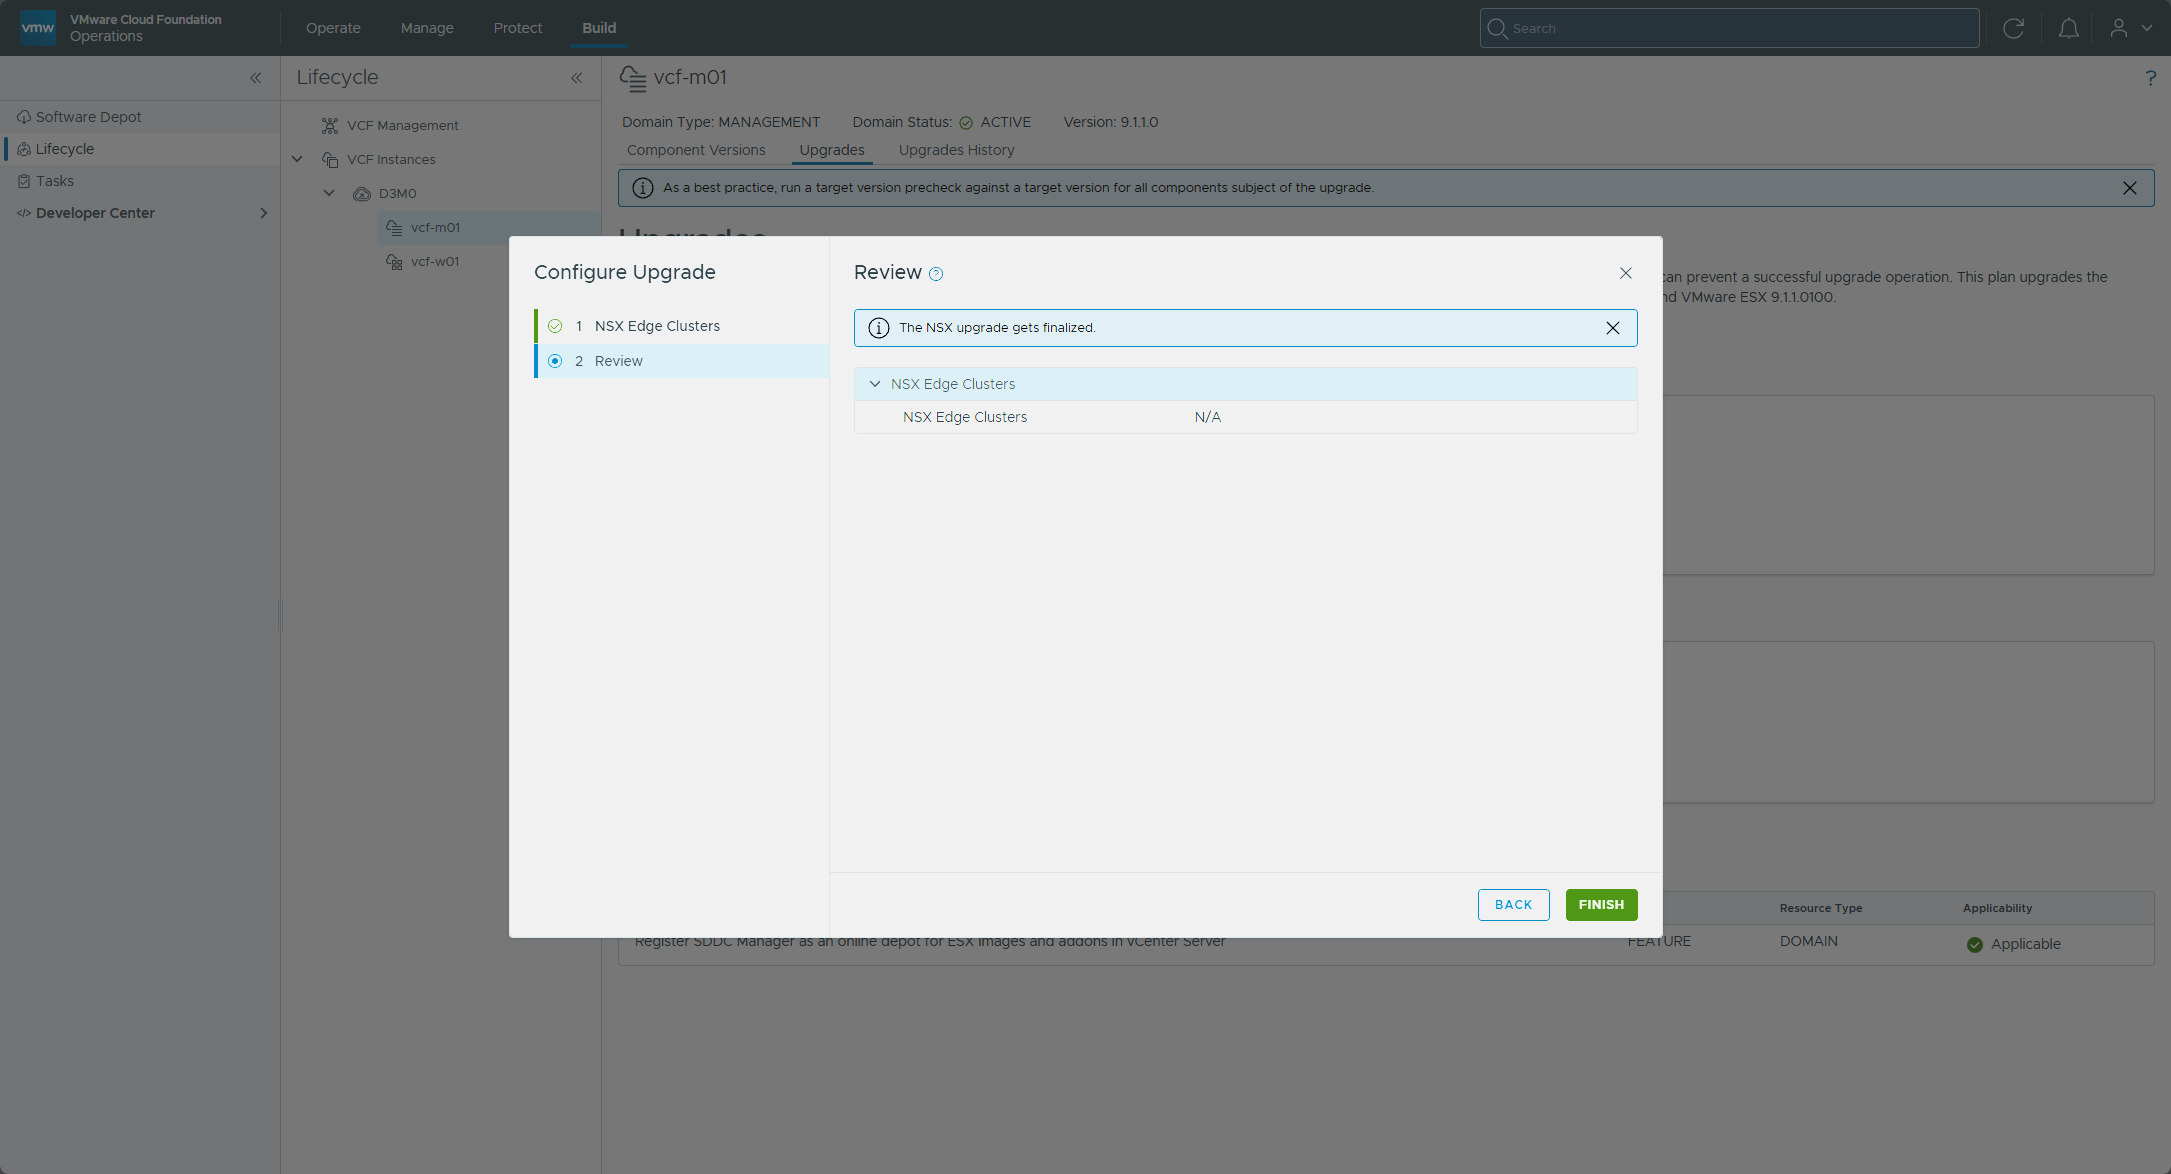Select Lifecycle in the left sidebar
The width and height of the screenshot is (2171, 1174).
coord(140,149)
